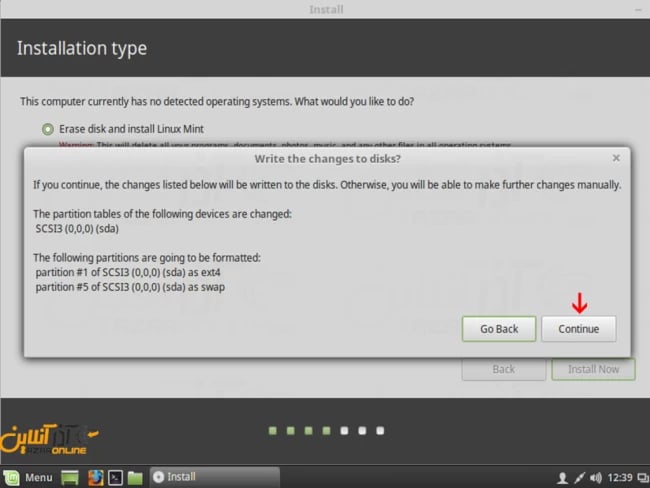This screenshot has width=650, height=488.
Task: Click the Back button behind the dialog
Action: (x=503, y=369)
